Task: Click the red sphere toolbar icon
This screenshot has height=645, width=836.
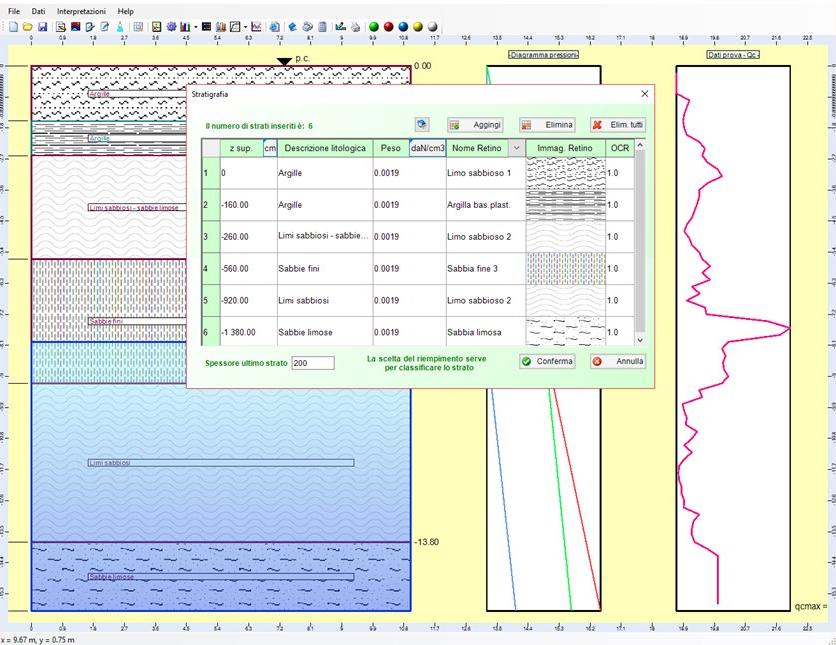Action: click(388, 27)
